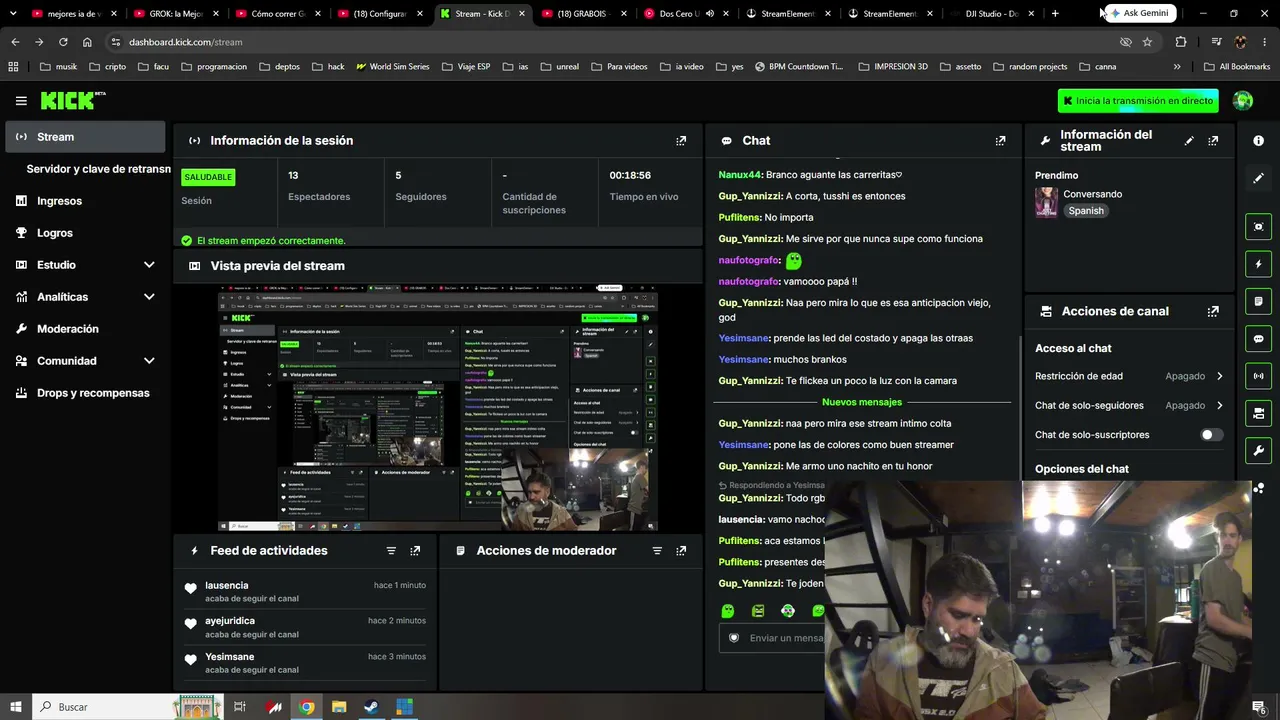
Task: Mute audio on the Dos Cero tab
Action: pyautogui.click(x=709, y=14)
